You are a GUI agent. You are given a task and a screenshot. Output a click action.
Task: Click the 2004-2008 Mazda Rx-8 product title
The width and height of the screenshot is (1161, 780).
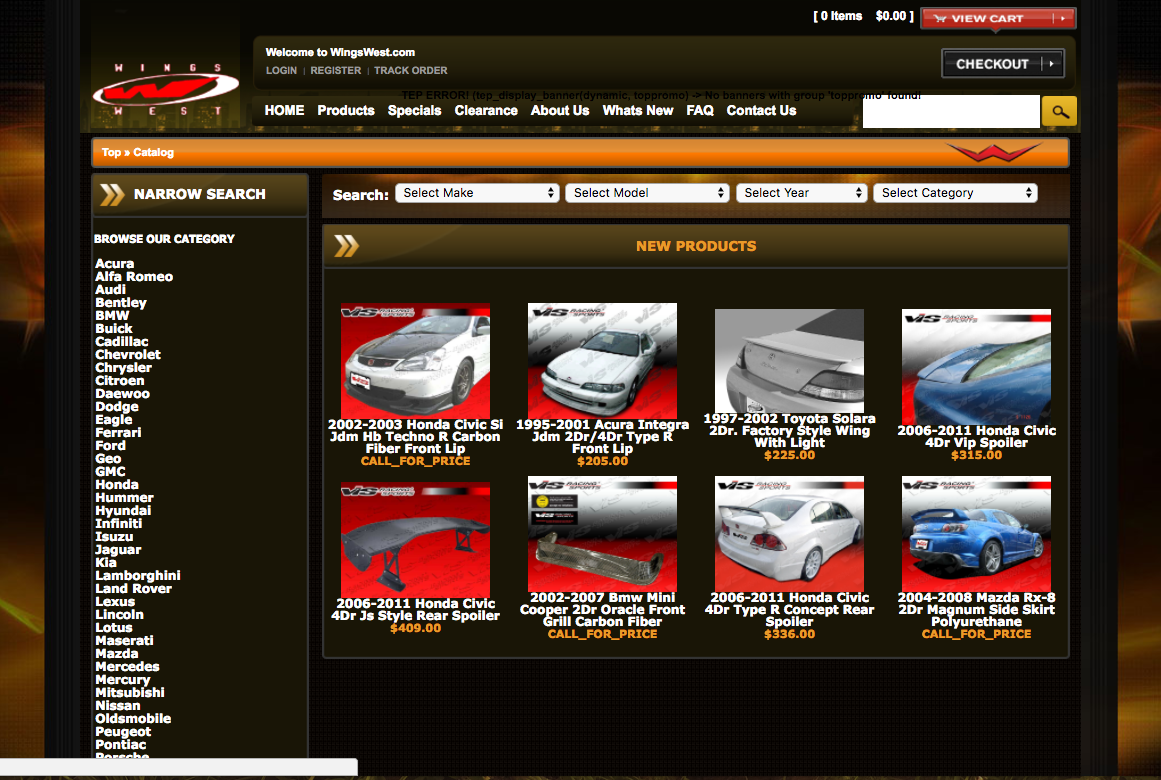(977, 610)
